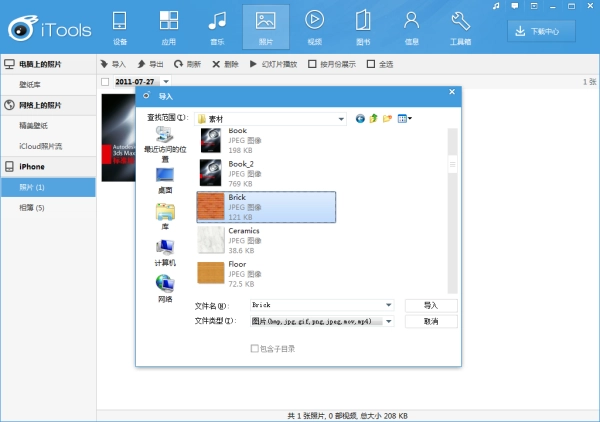Click the back arrow icon in dialog
This screenshot has width=600, height=422.
click(360, 119)
